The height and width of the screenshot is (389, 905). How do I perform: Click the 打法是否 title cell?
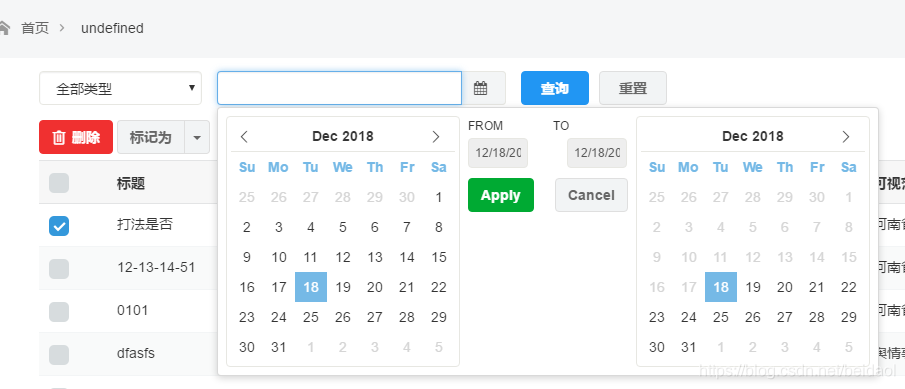pyautogui.click(x=145, y=225)
